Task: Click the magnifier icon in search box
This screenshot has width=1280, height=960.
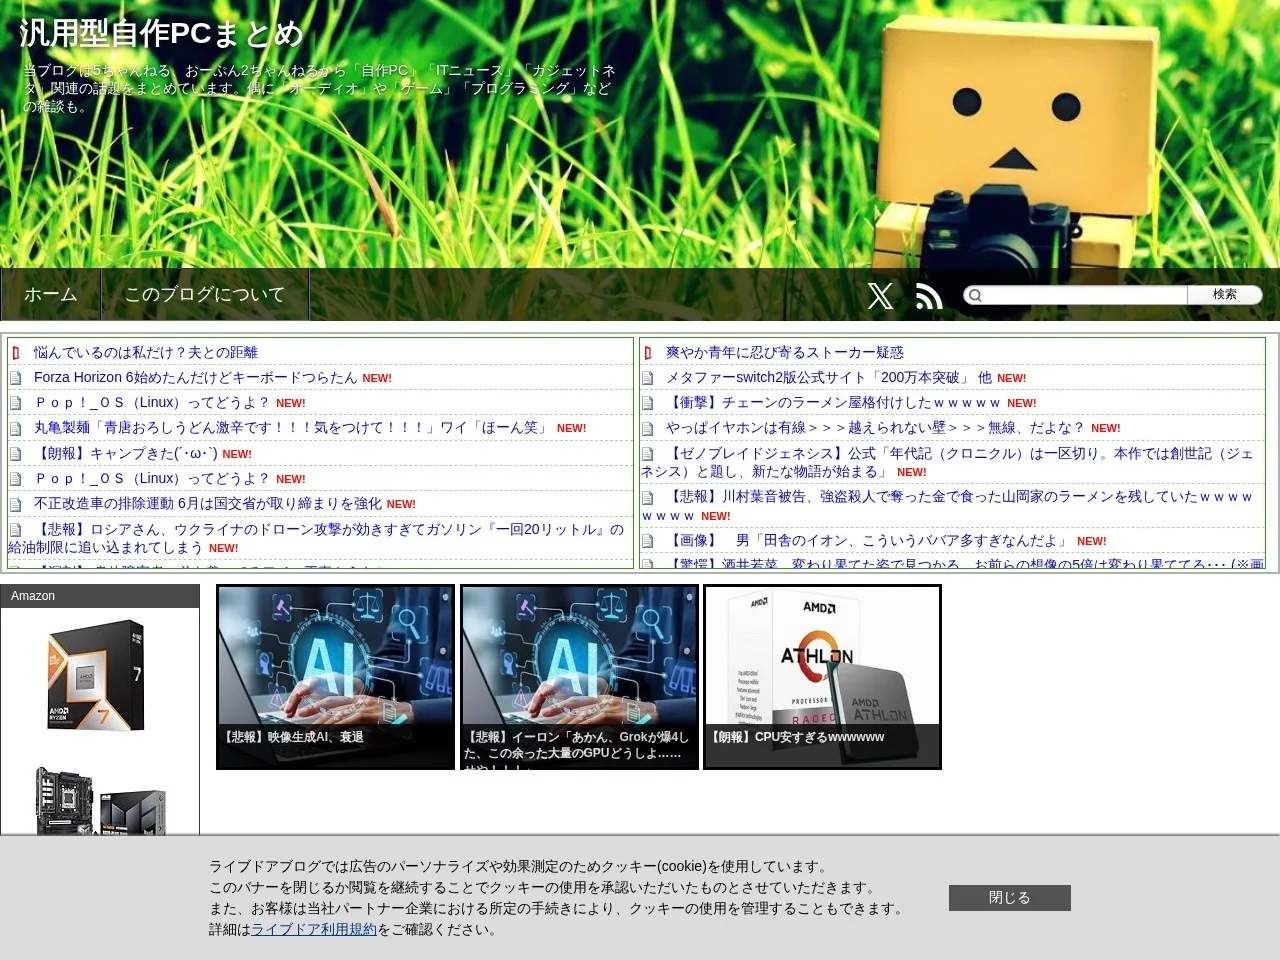Action: tap(975, 295)
